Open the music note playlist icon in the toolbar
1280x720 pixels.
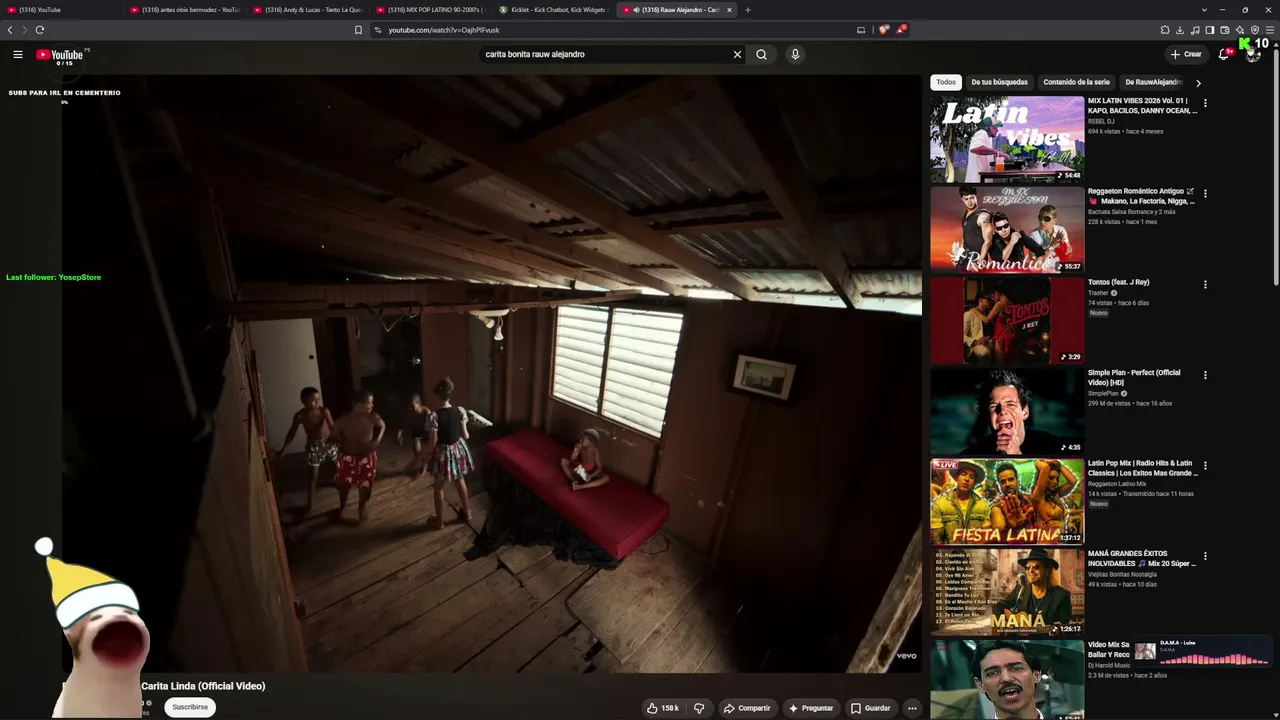[x=1195, y=30]
